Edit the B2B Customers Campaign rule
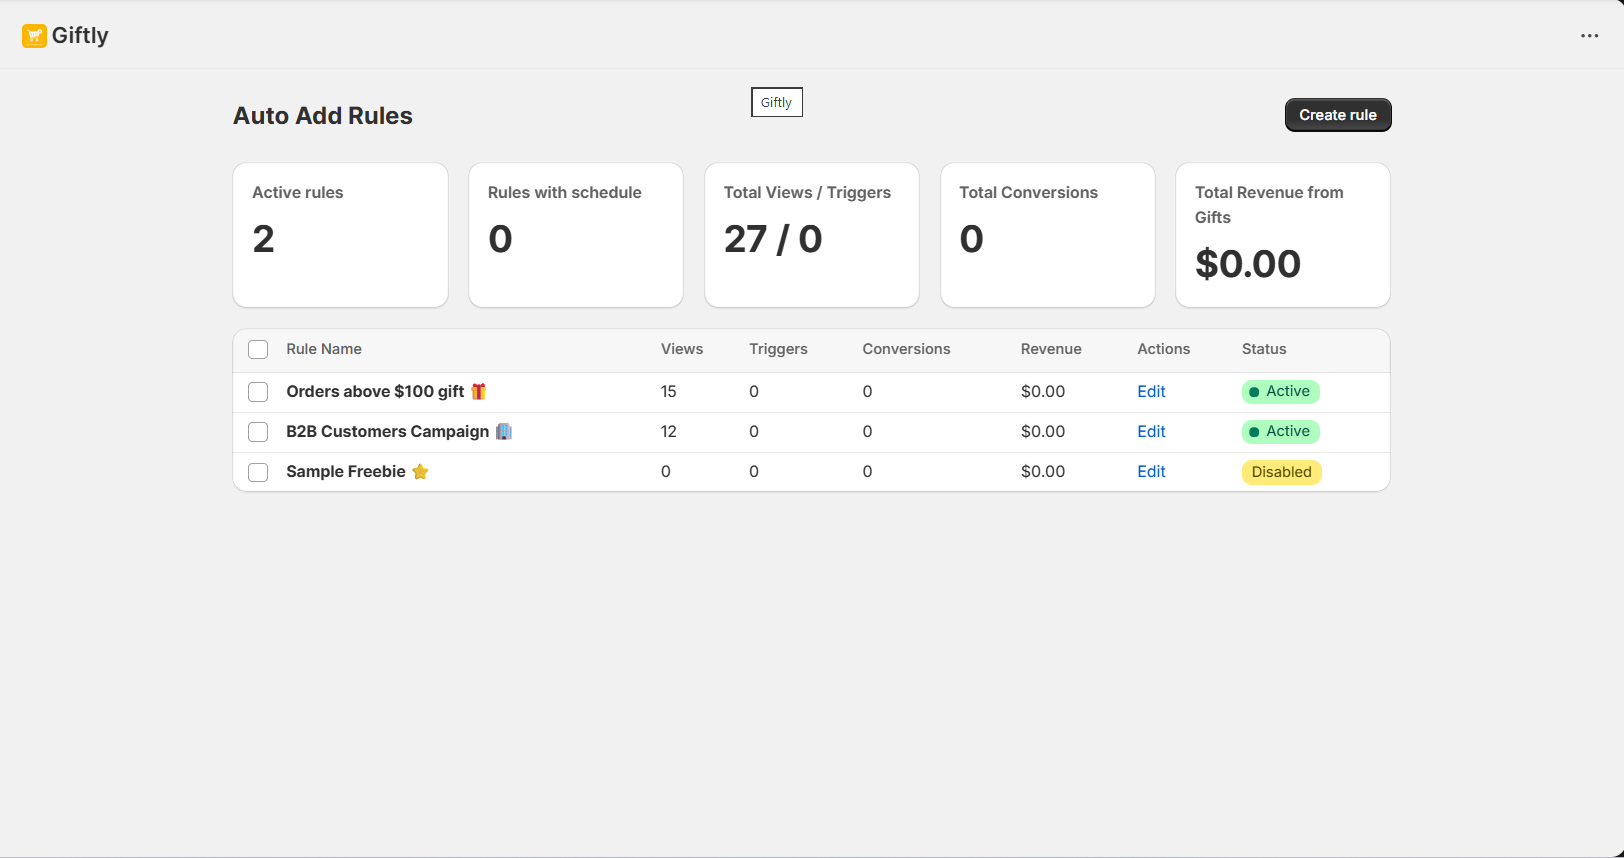This screenshot has height=858, width=1624. [x=1151, y=432]
